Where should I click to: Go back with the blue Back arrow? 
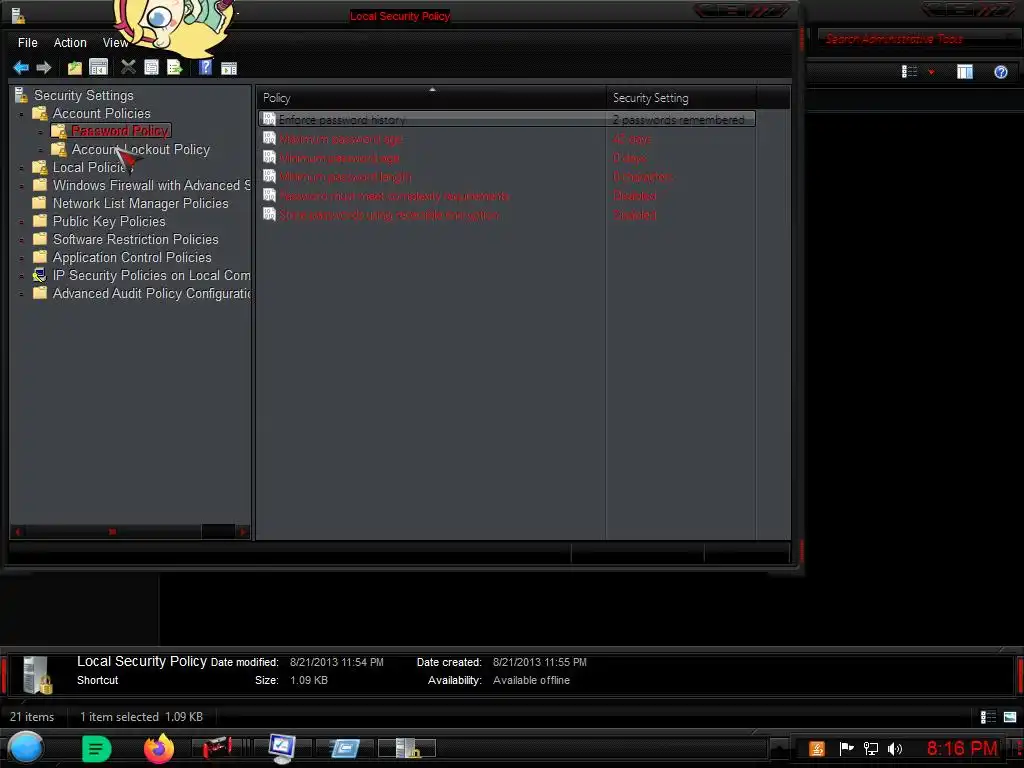pyautogui.click(x=21, y=67)
